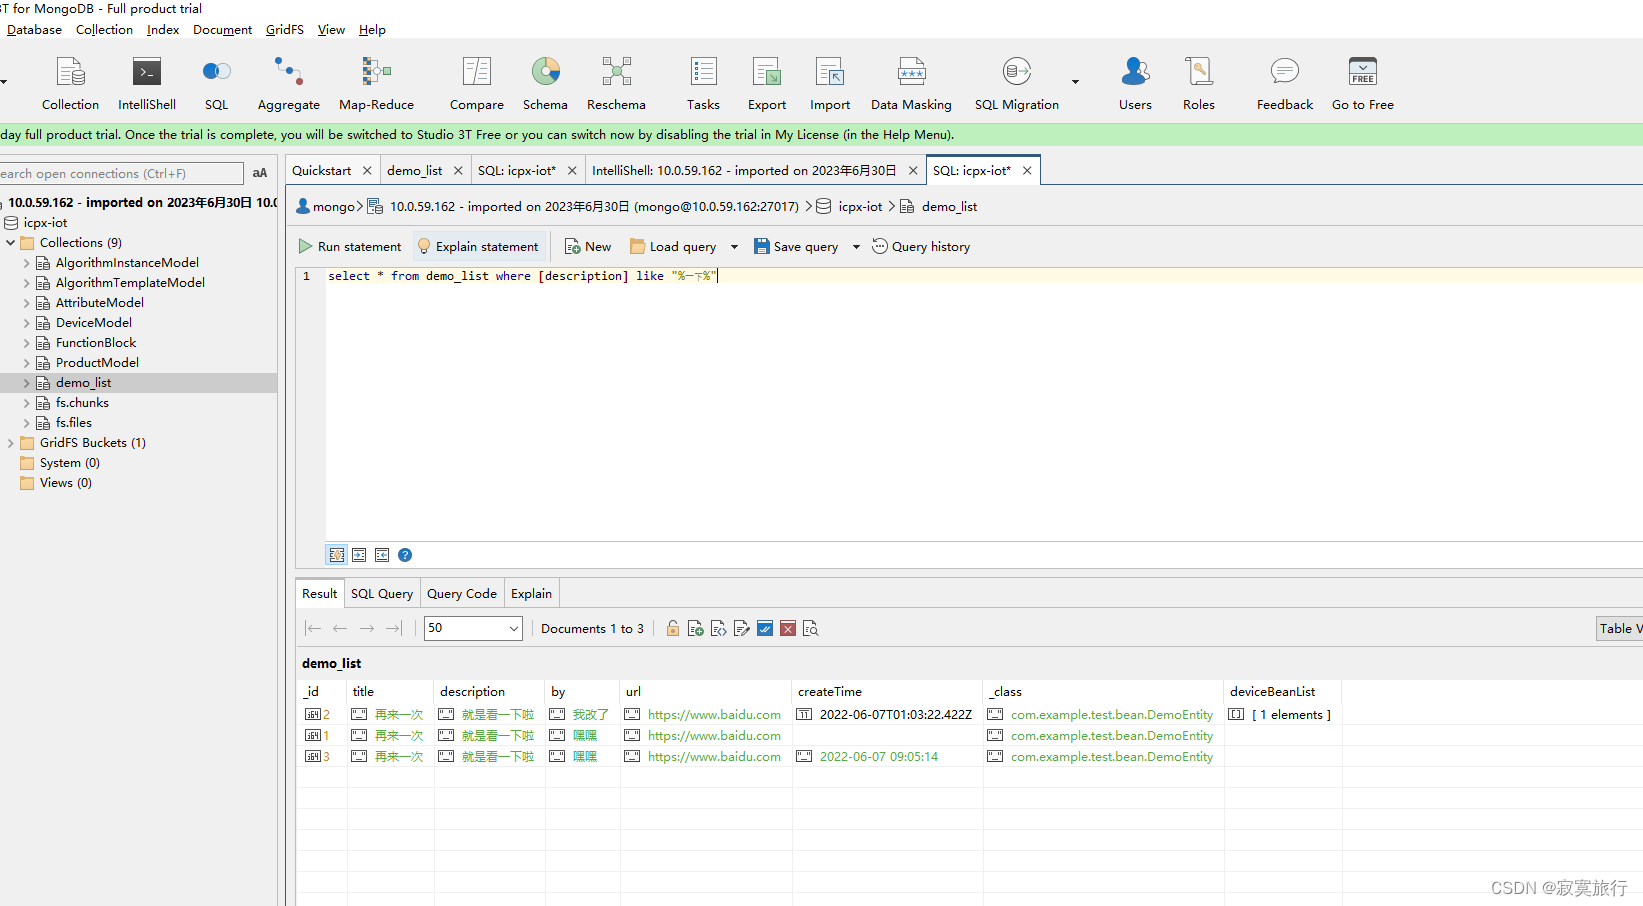Open the Help menu
The height and width of the screenshot is (906, 1643).
(372, 30)
